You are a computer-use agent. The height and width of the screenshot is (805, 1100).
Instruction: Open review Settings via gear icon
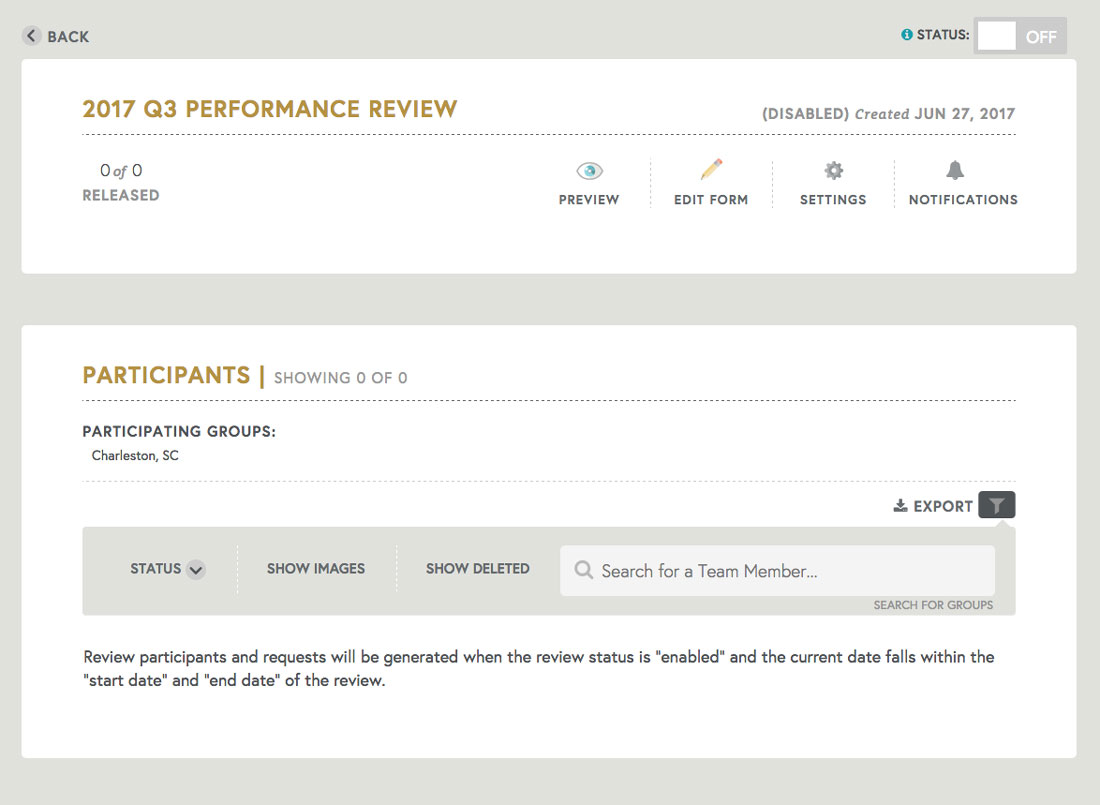[x=833, y=170]
